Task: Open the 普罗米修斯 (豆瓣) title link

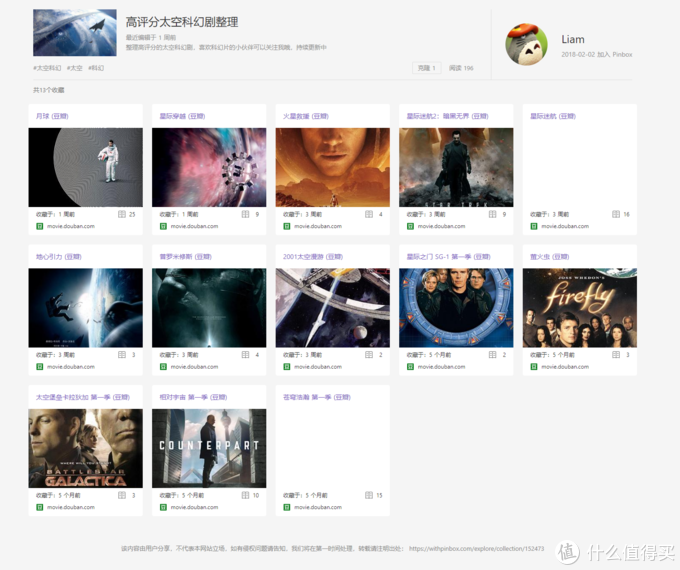Action: [186, 257]
